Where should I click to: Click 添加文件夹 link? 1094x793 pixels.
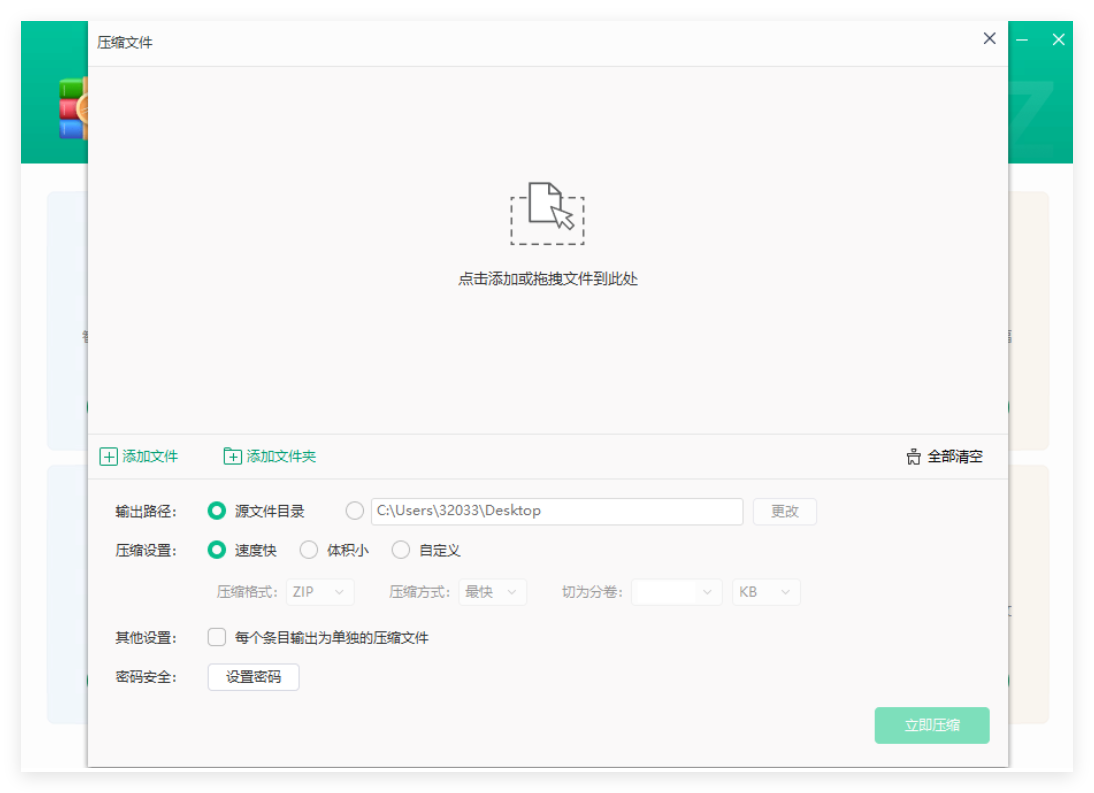[x=281, y=457]
